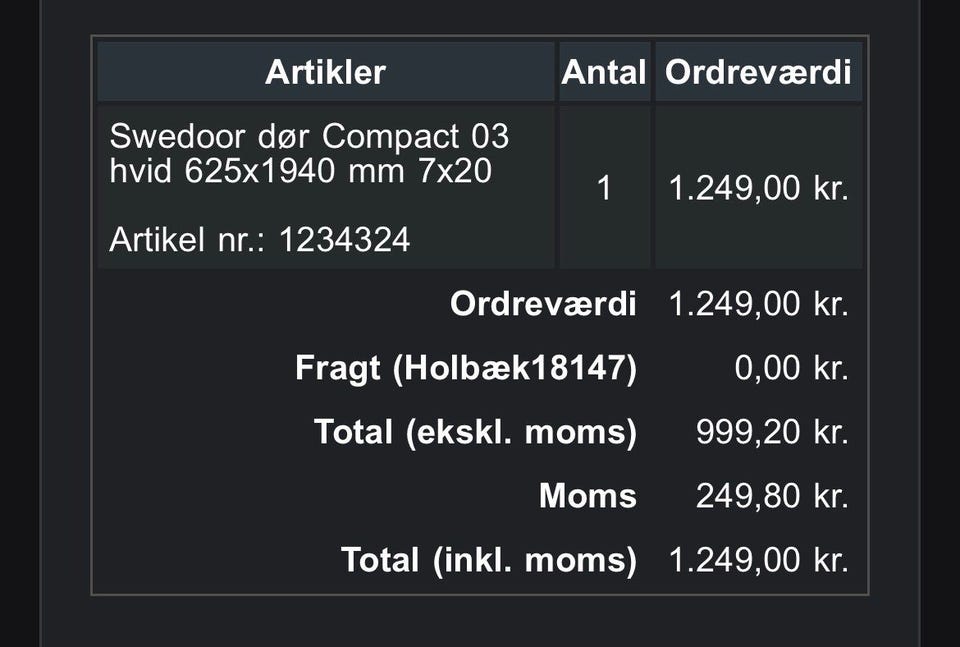Click the Total (ekskl. moms) label
This screenshot has width=960, height=647.
pos(475,432)
